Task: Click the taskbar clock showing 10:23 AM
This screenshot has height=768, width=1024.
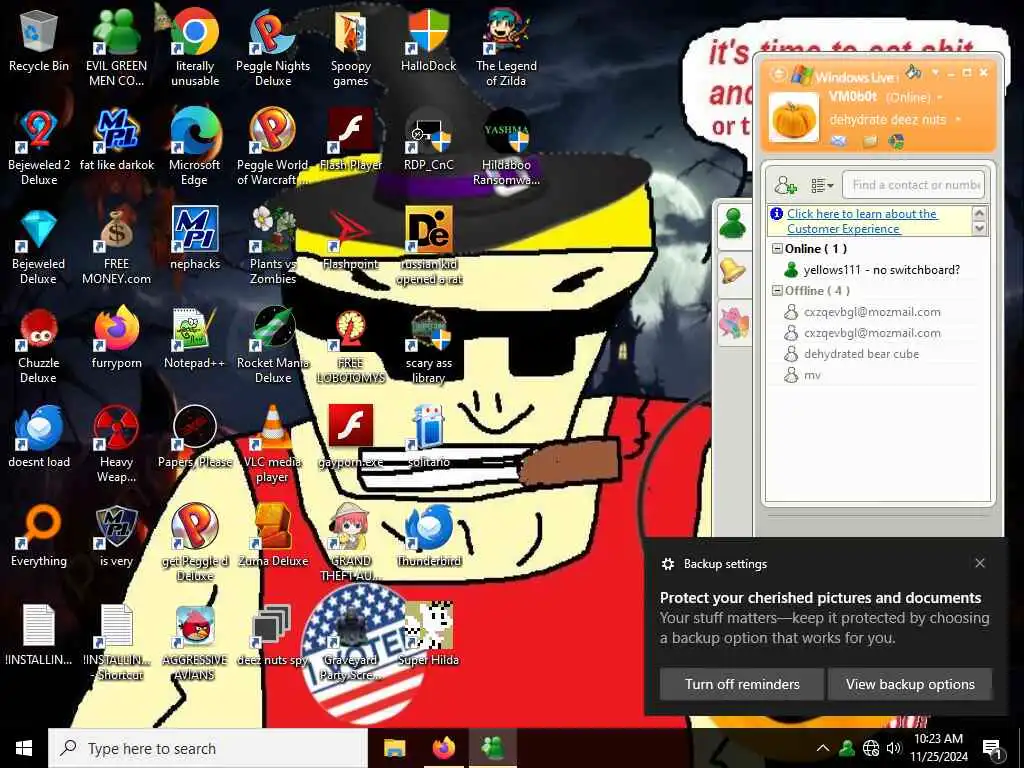Action: coord(938,748)
